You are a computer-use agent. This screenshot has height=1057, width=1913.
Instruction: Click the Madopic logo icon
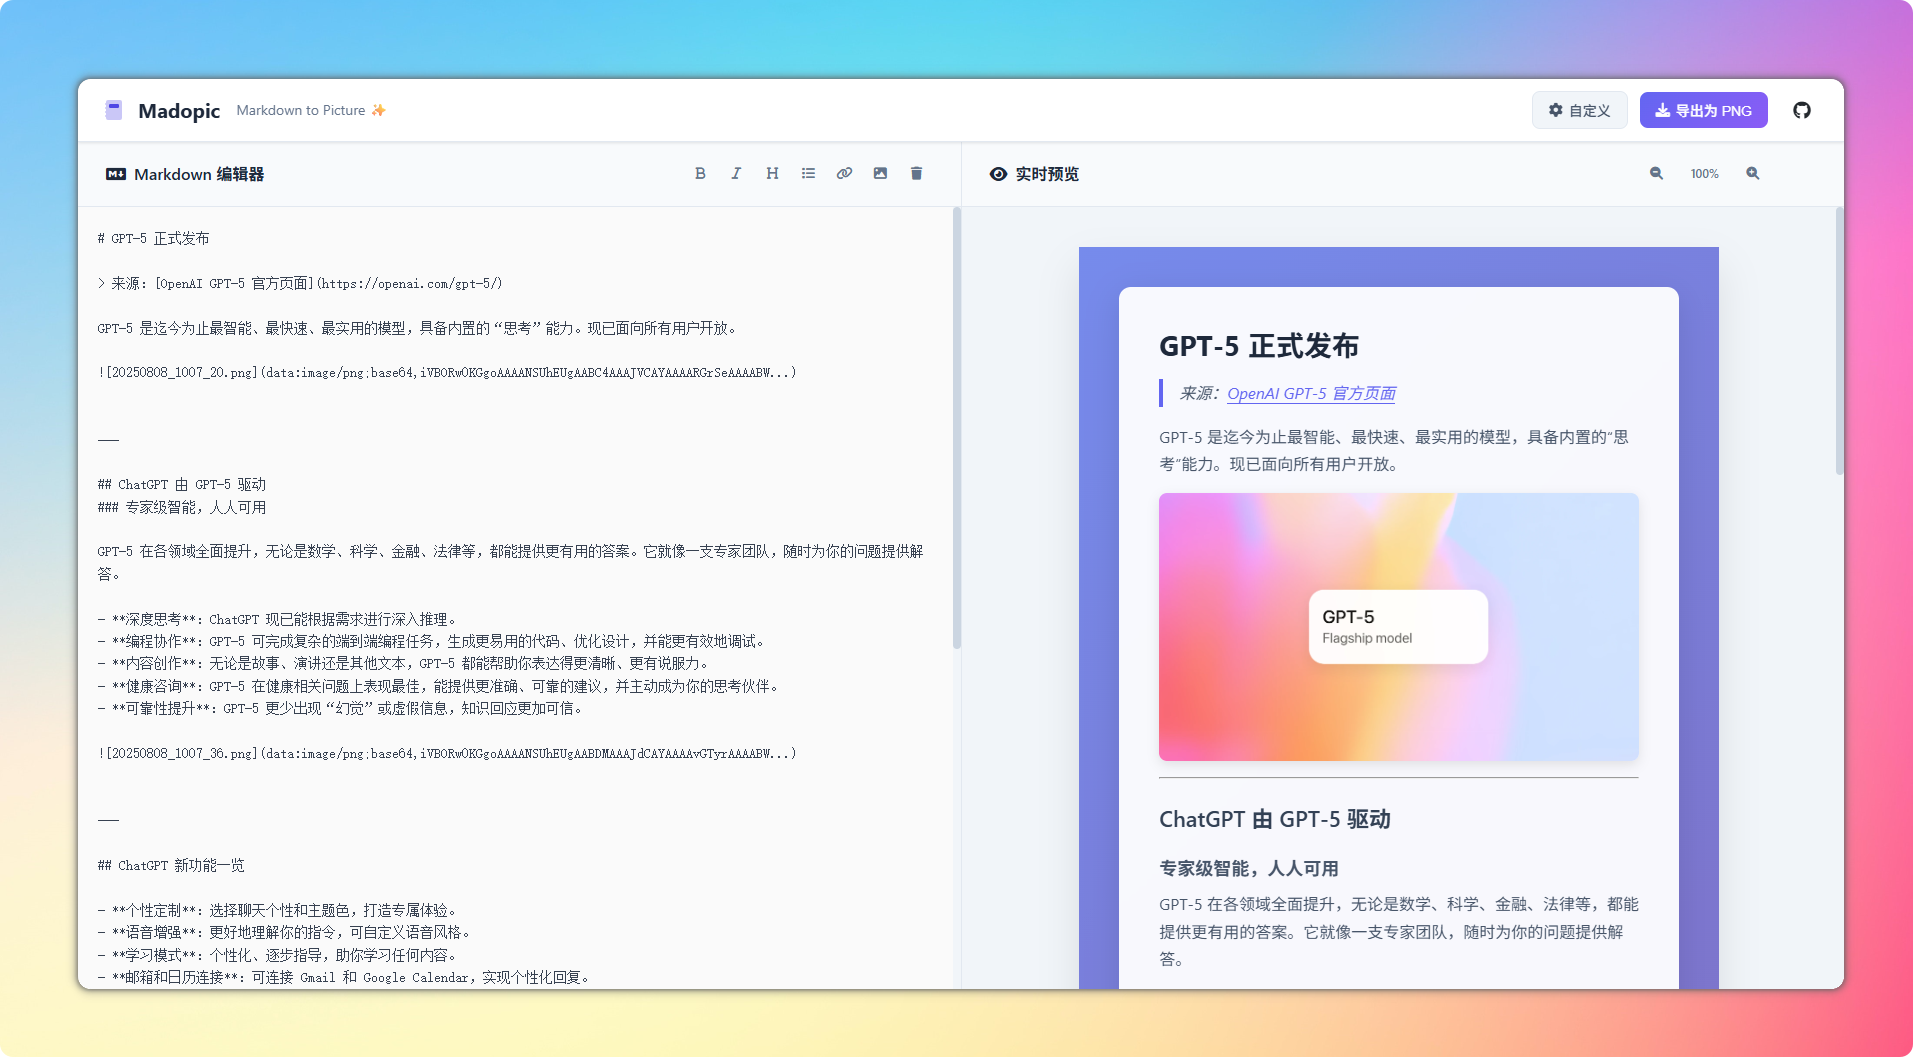(x=114, y=110)
